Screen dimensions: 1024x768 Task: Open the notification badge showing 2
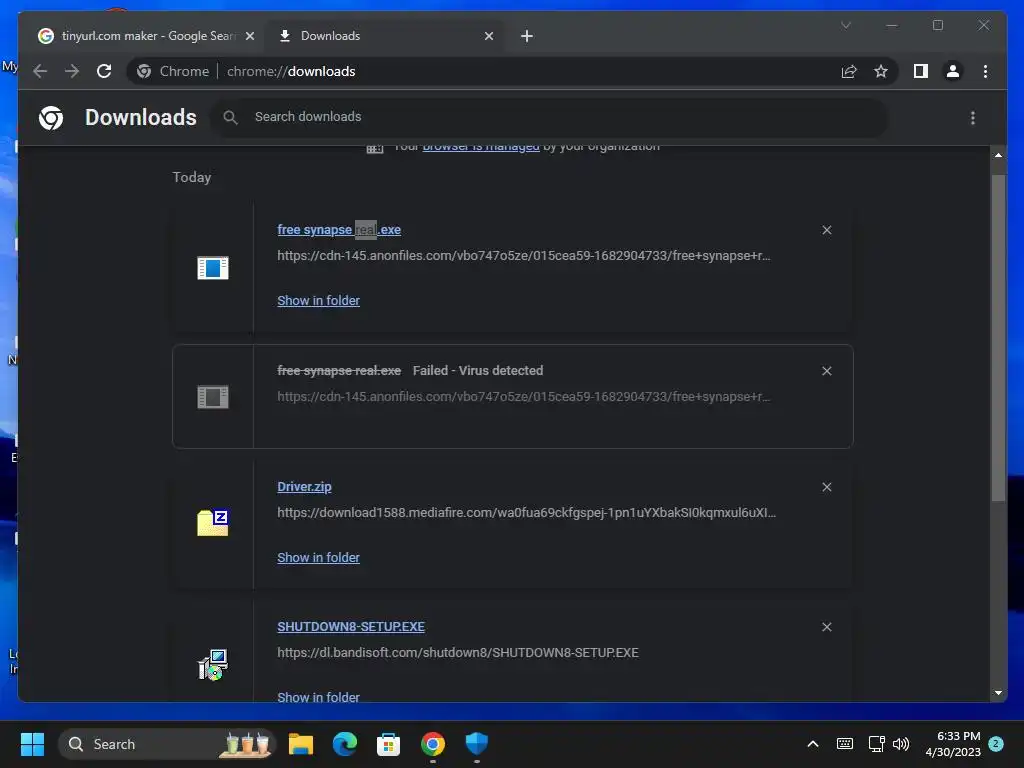996,744
